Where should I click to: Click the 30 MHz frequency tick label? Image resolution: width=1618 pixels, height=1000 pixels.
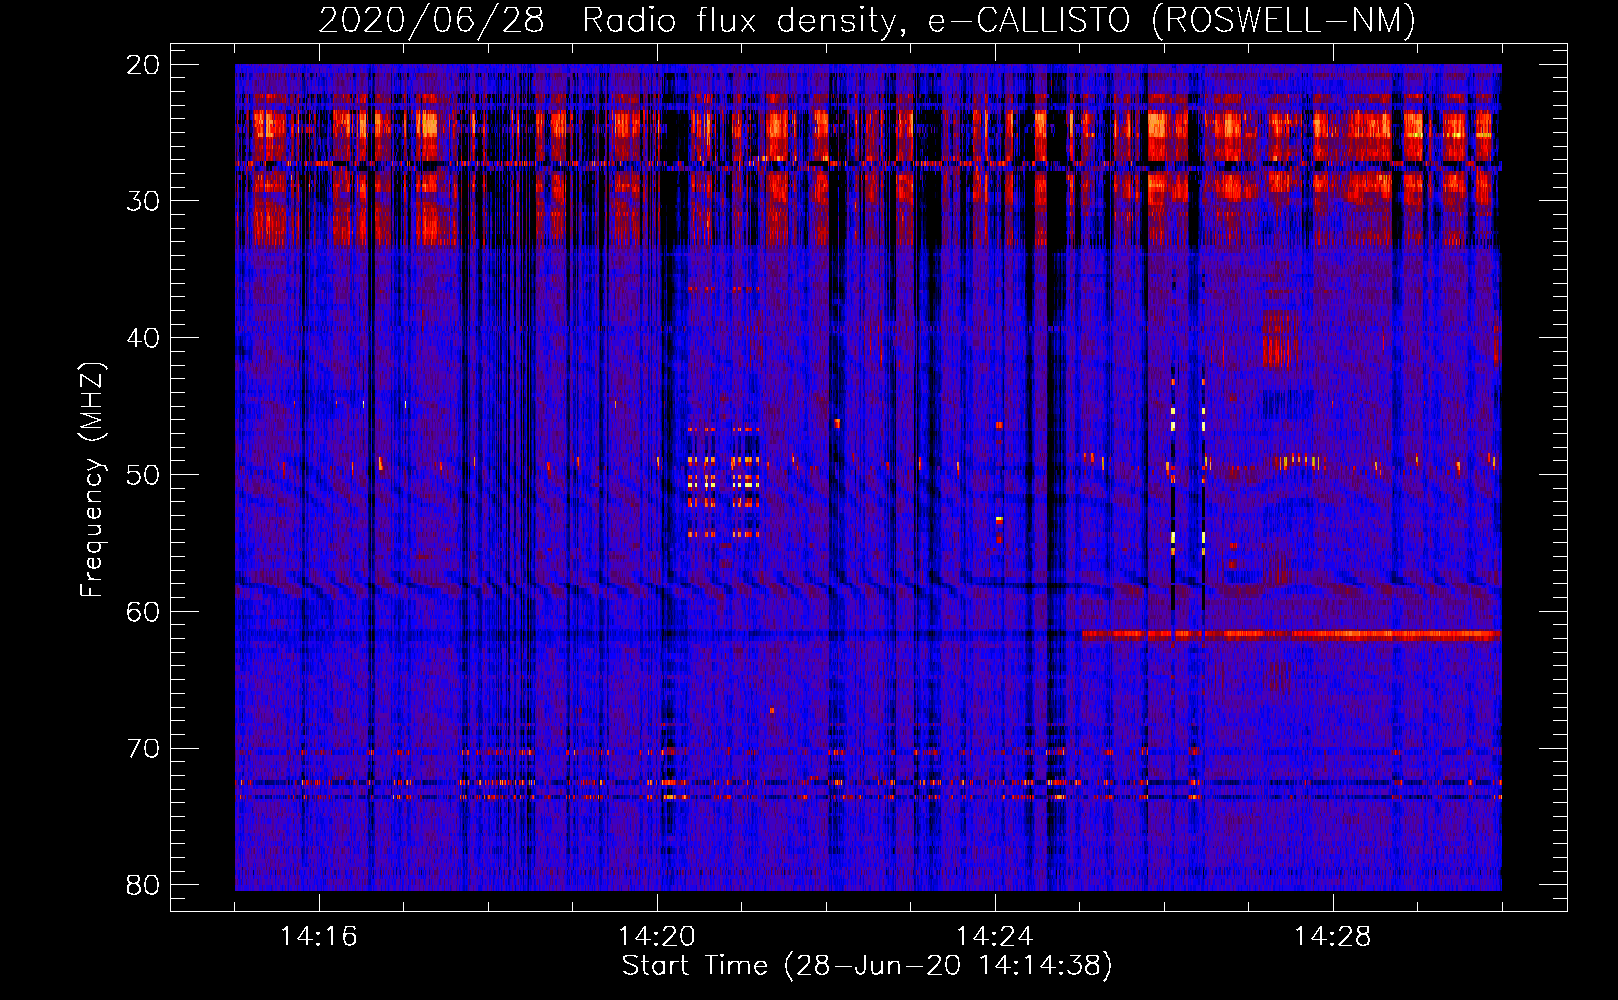(144, 201)
